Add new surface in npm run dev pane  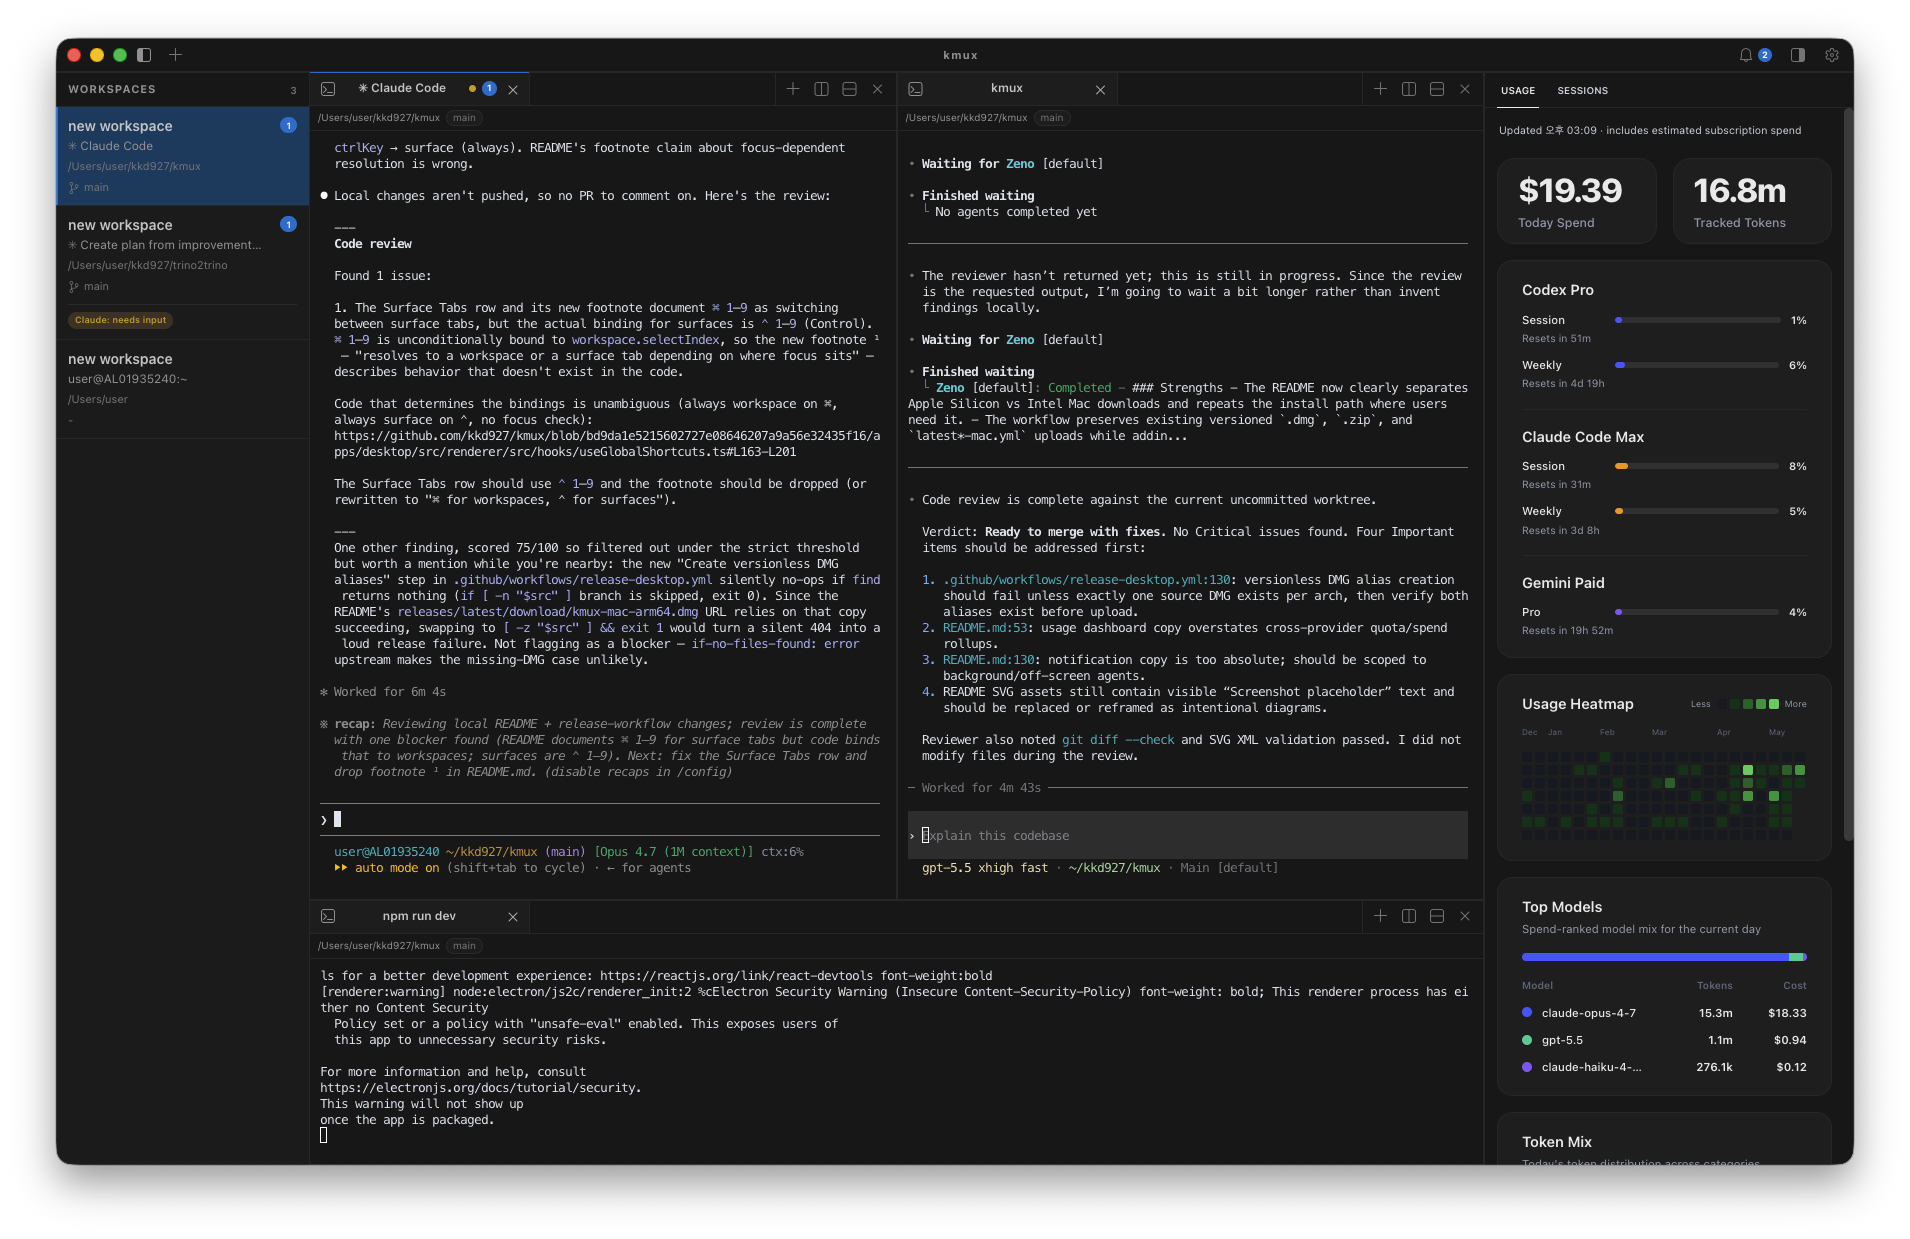pos(1380,916)
